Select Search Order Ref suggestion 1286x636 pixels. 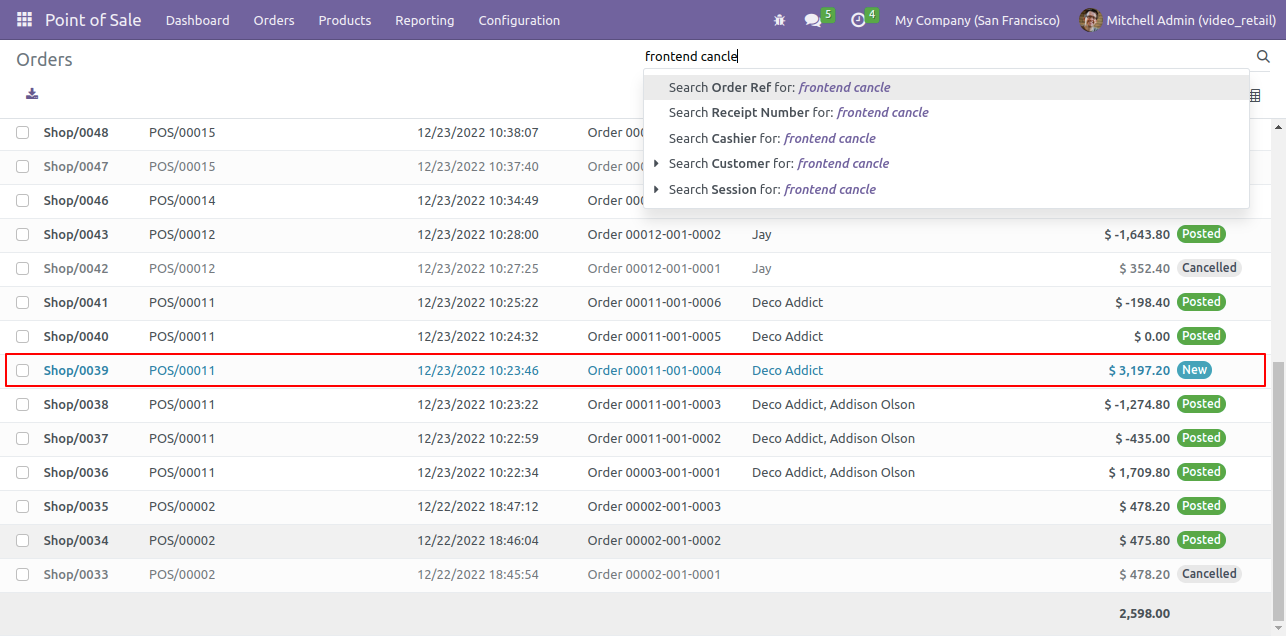tap(946, 87)
